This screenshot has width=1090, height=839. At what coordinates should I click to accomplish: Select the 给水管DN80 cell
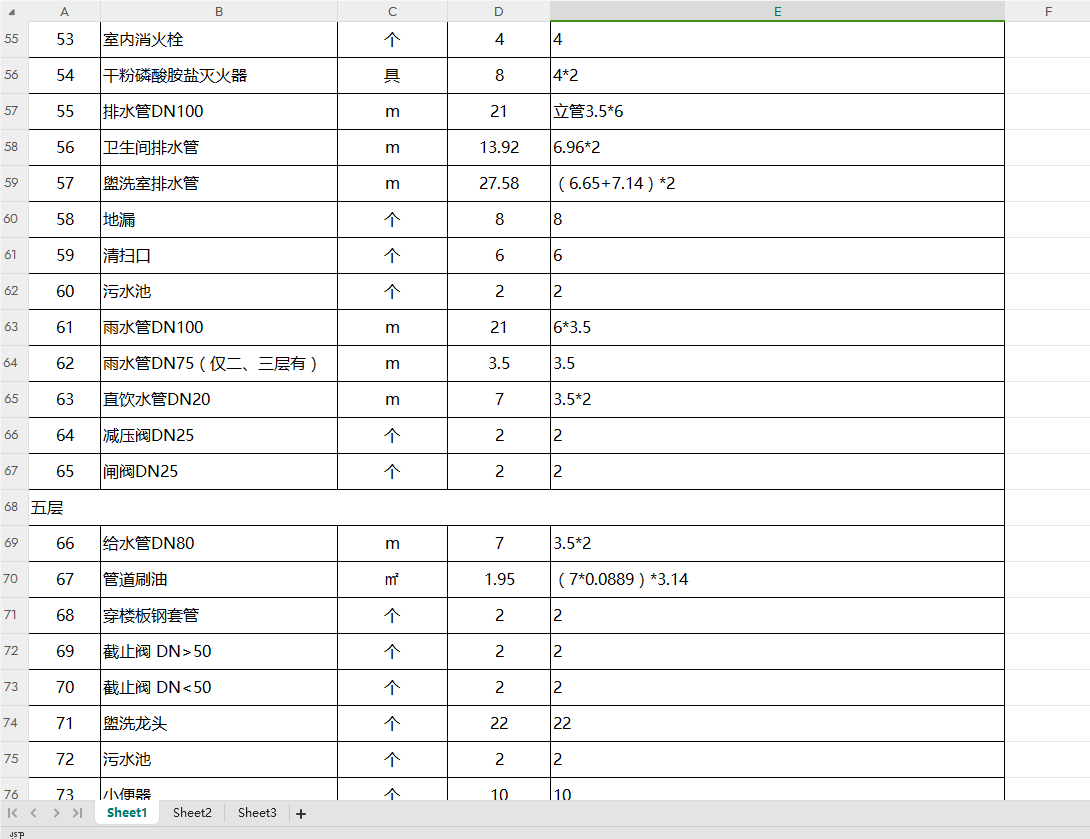click(219, 544)
